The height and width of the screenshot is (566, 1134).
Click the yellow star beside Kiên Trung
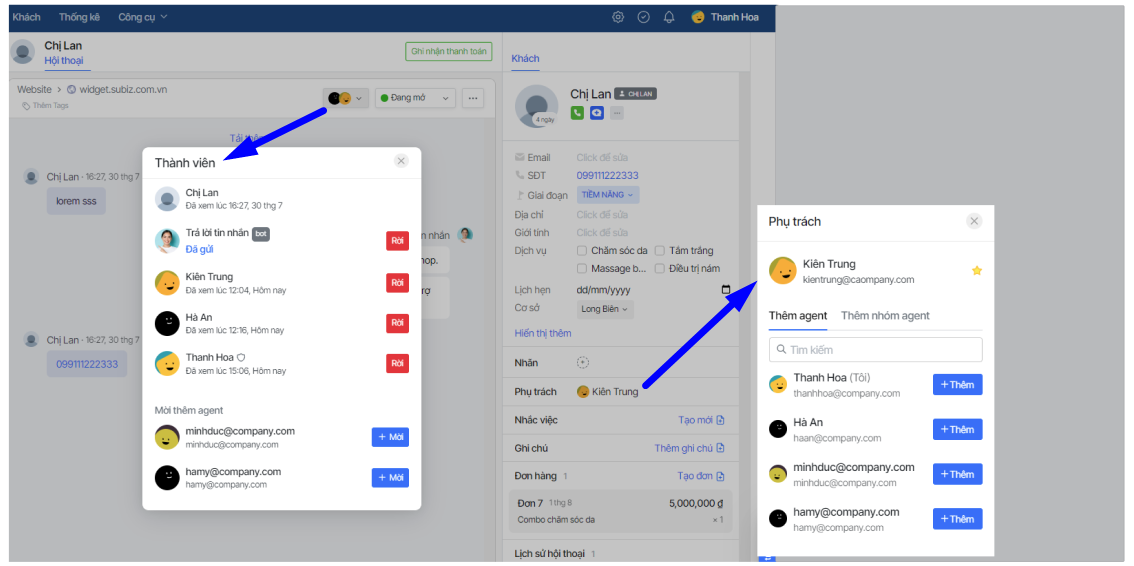point(977,271)
